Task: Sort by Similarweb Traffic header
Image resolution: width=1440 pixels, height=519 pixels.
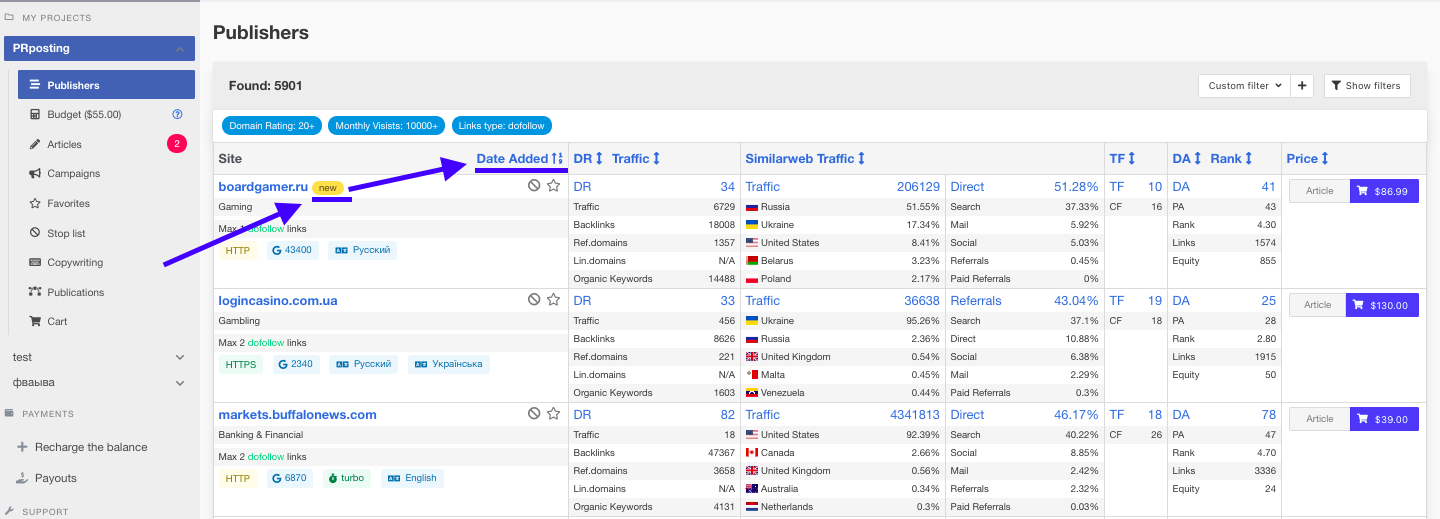Action: [805, 158]
